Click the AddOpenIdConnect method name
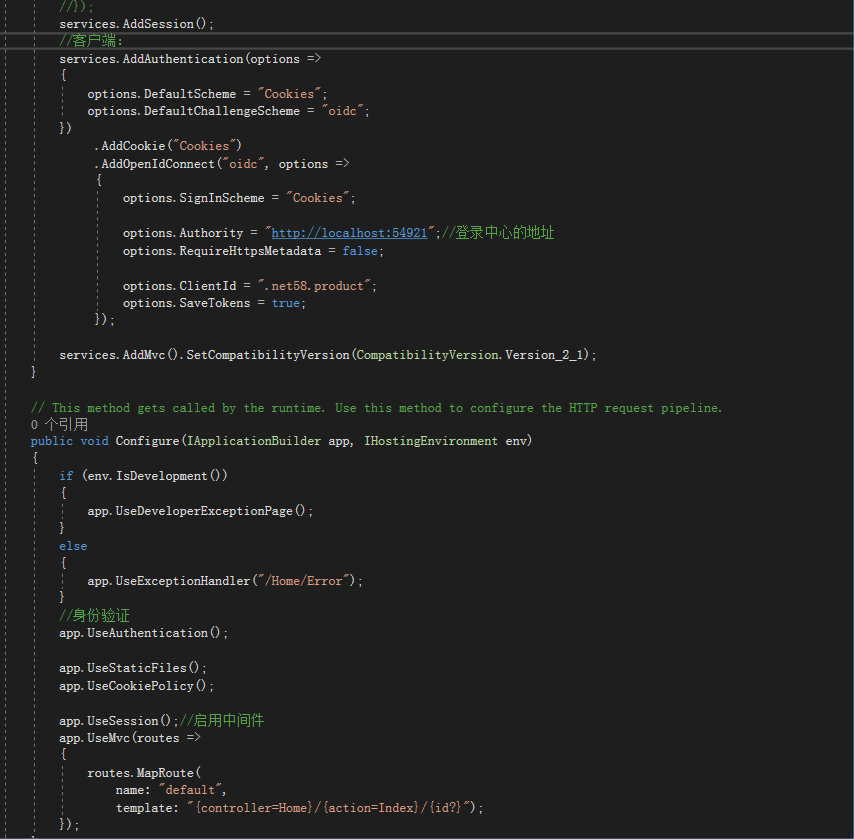The width and height of the screenshot is (854, 839). point(158,164)
